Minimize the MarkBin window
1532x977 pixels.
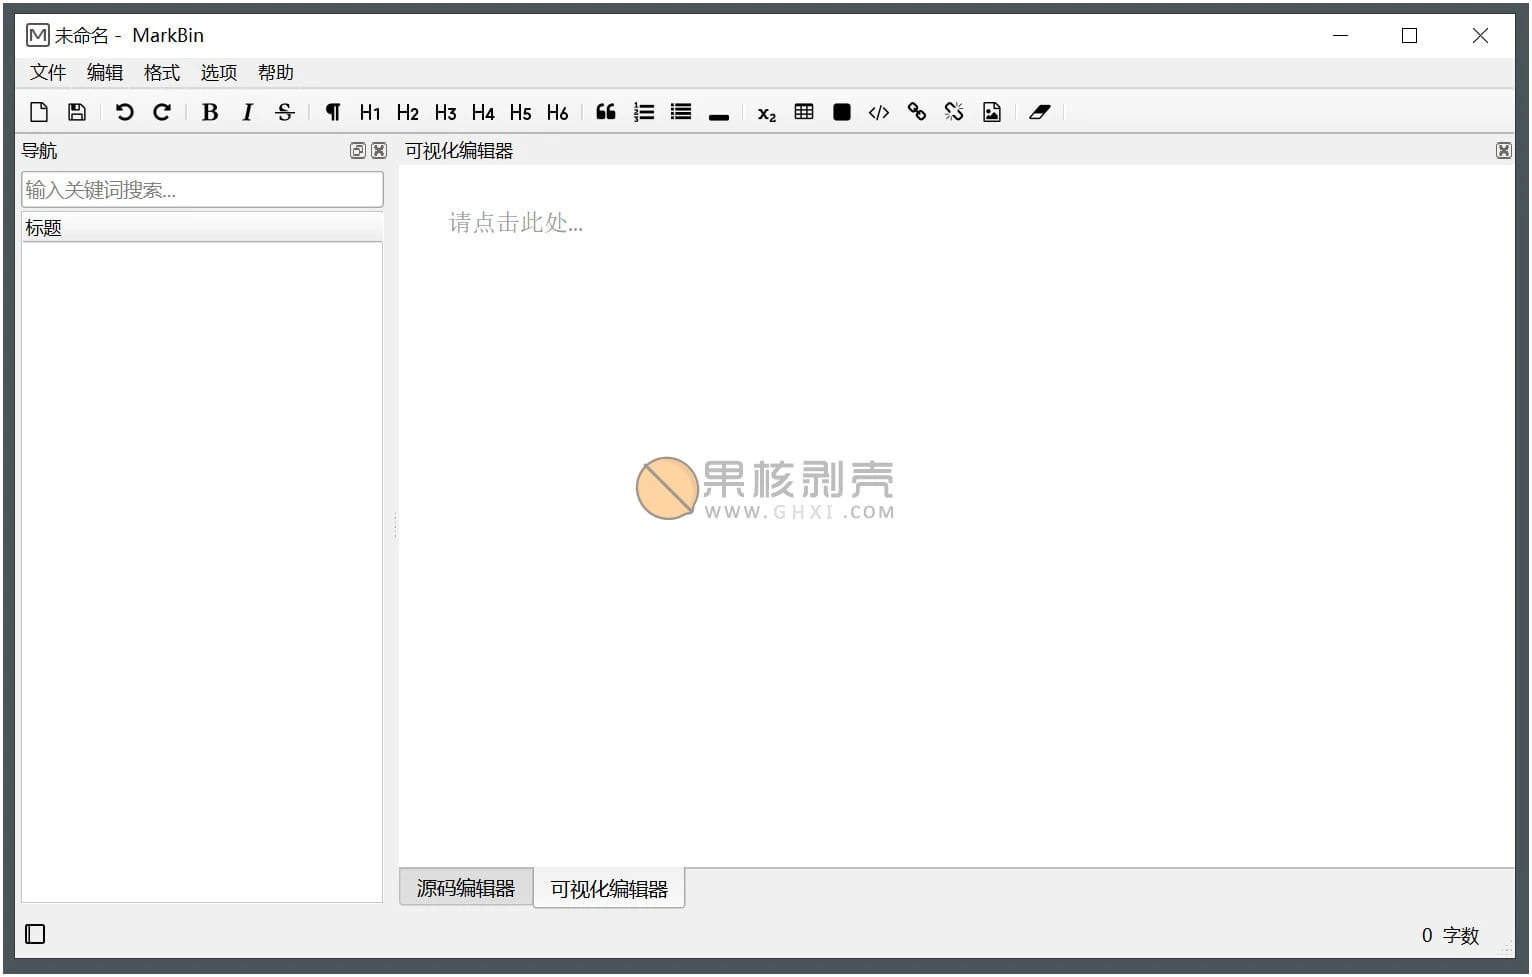pyautogui.click(x=1341, y=35)
